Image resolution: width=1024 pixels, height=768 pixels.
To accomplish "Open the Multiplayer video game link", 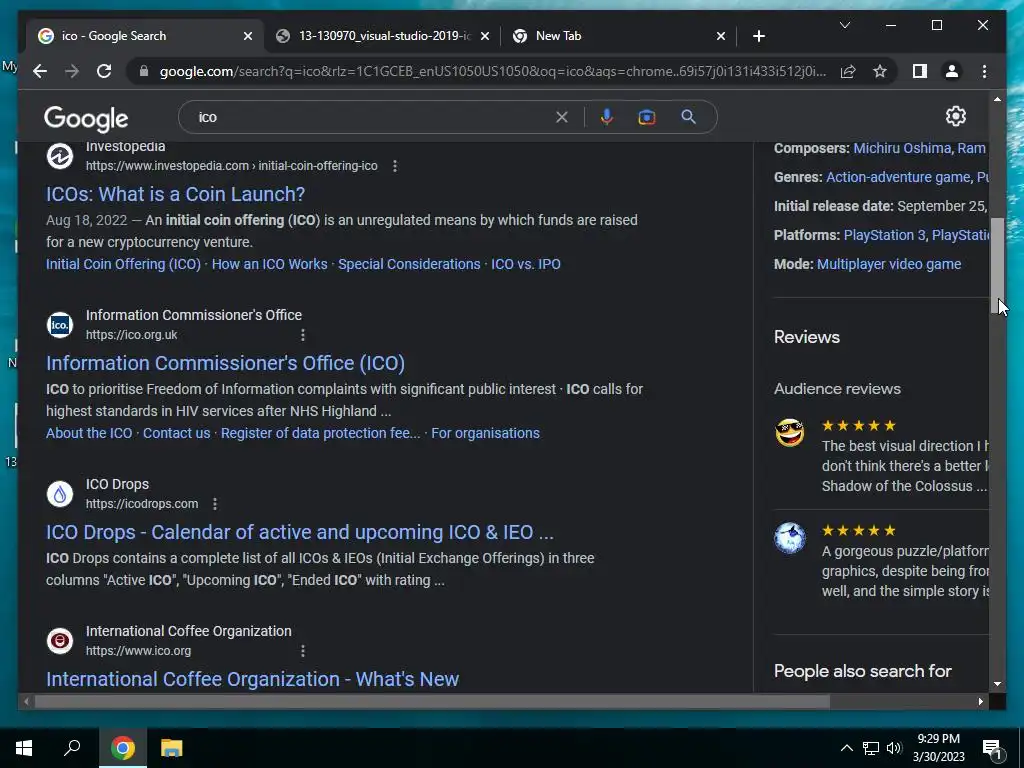I will [889, 264].
